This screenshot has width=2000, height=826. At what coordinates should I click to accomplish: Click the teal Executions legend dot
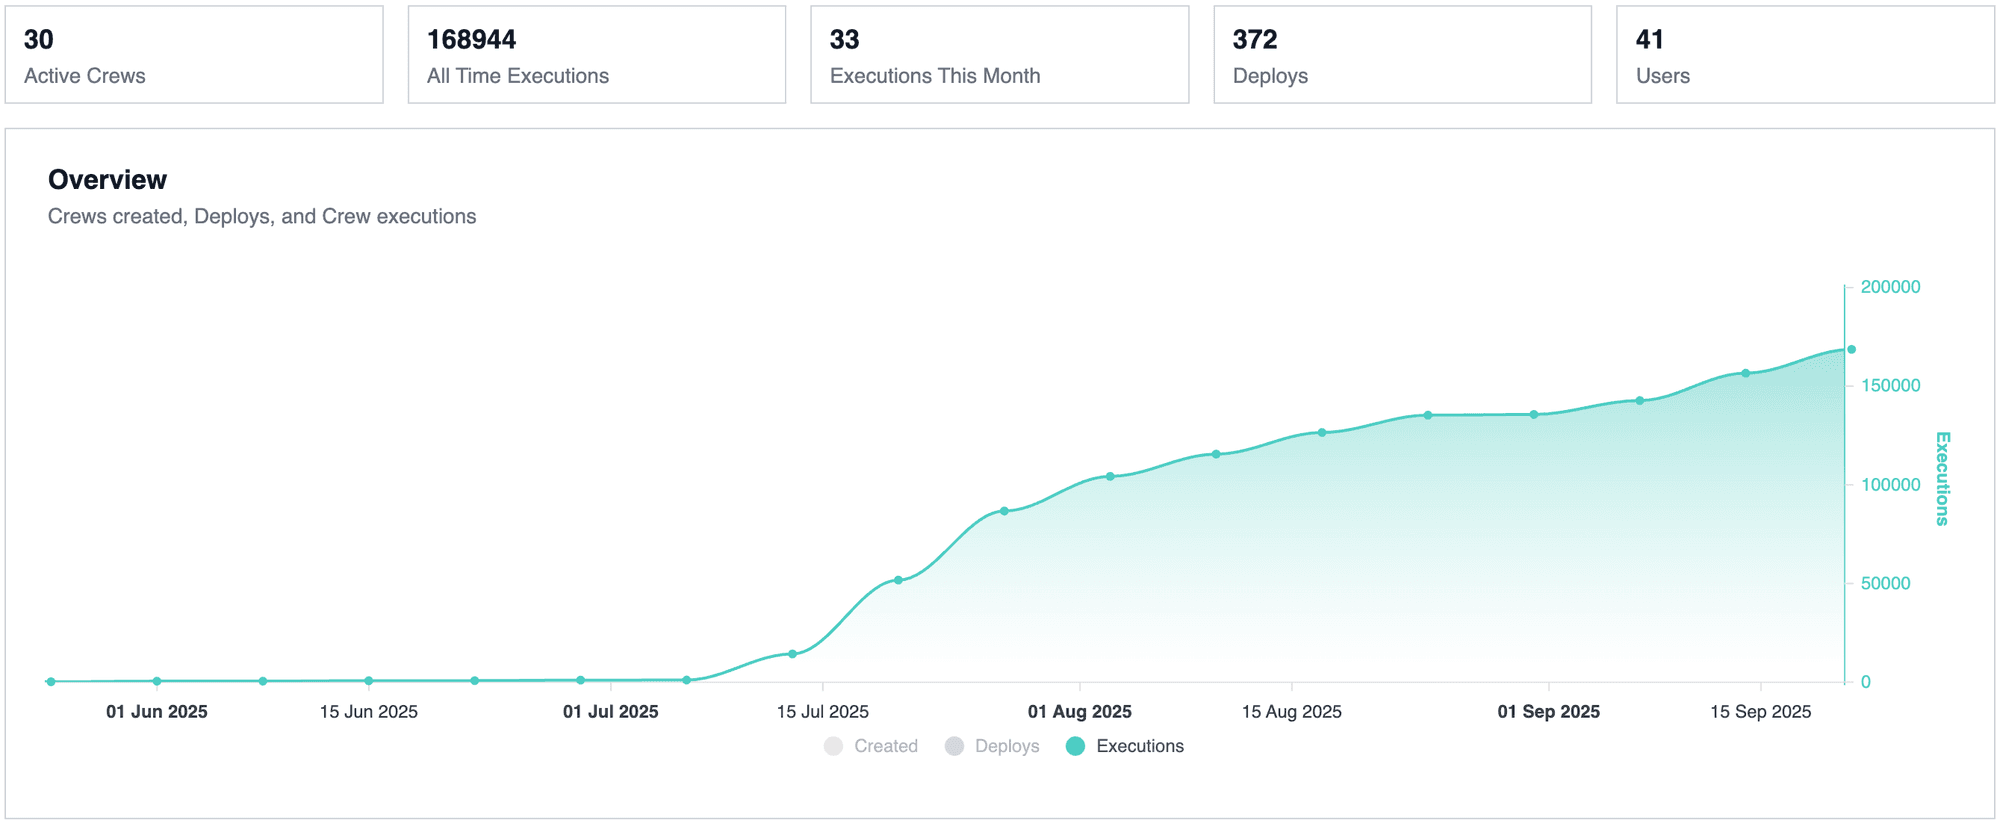(x=1075, y=746)
